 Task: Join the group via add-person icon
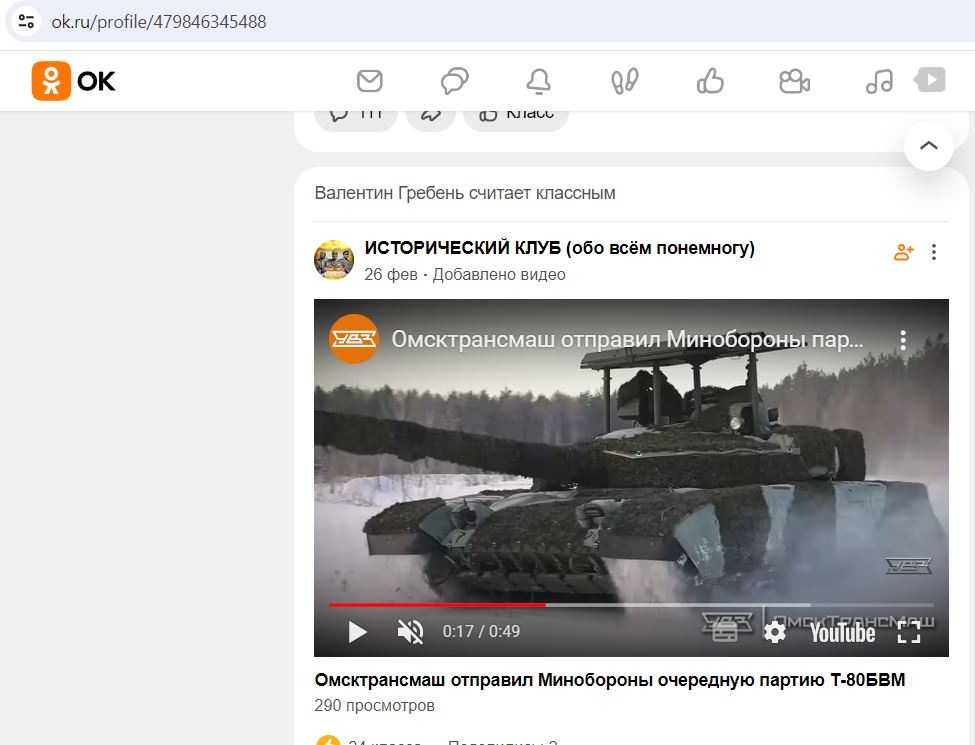903,252
